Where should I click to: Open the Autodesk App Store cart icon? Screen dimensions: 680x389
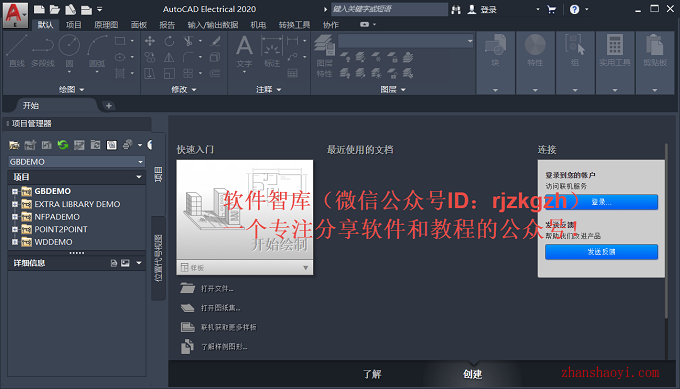[552, 10]
